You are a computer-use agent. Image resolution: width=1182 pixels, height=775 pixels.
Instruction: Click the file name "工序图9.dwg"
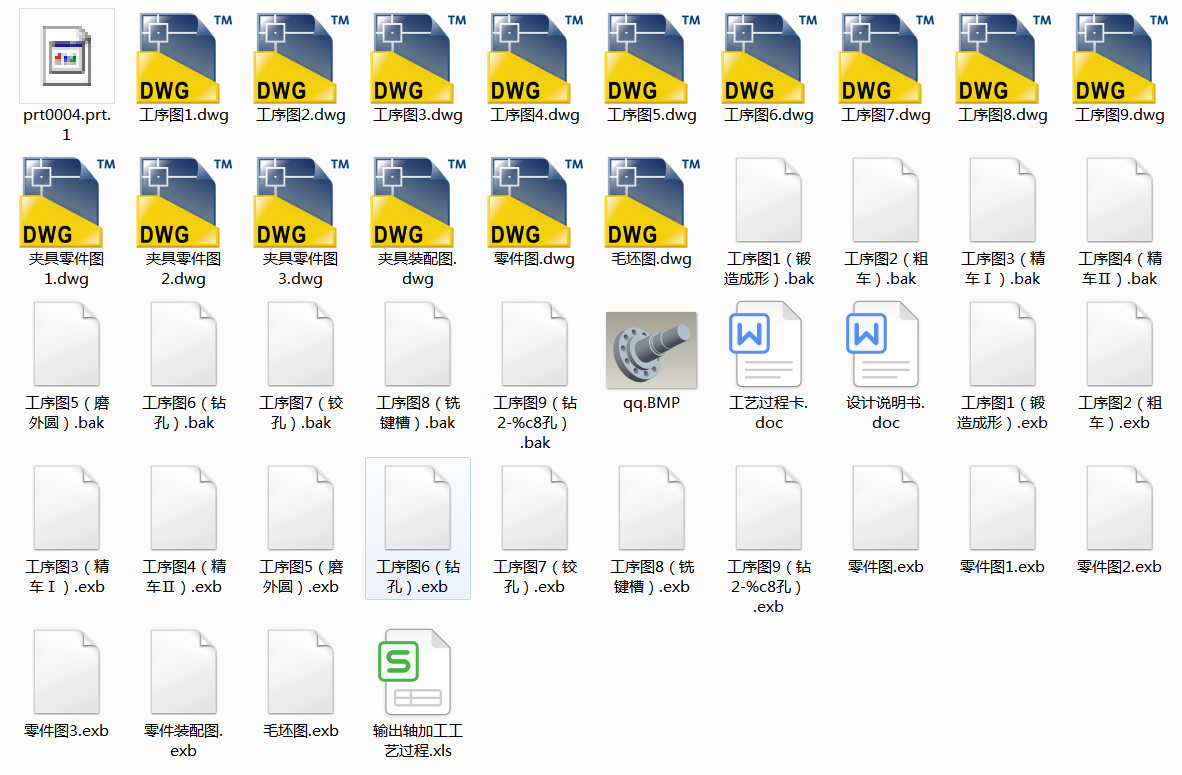point(1119,115)
